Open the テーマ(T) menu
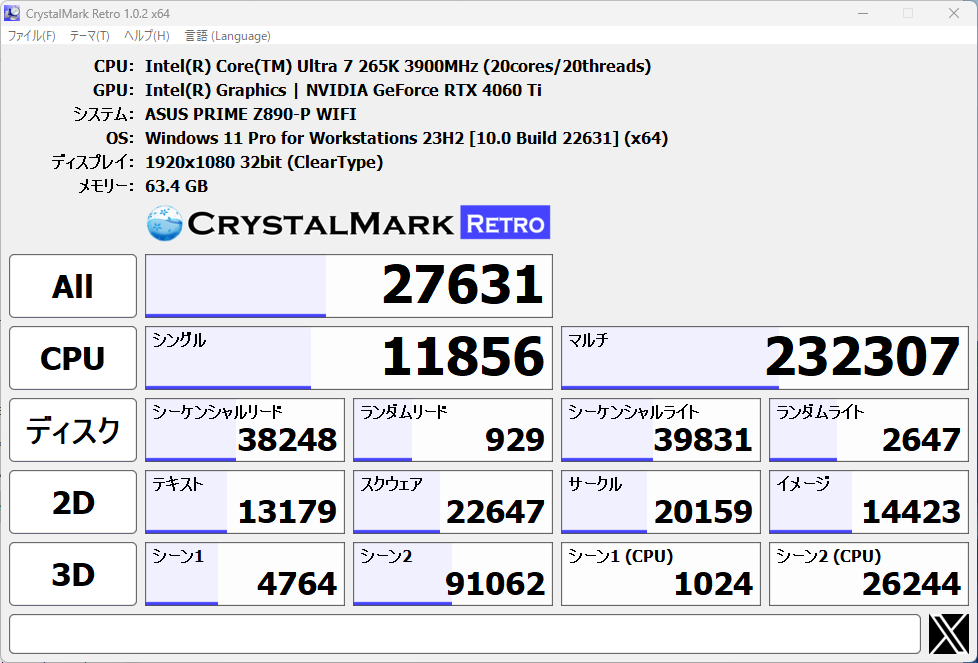The height and width of the screenshot is (663, 978). tap(89, 36)
